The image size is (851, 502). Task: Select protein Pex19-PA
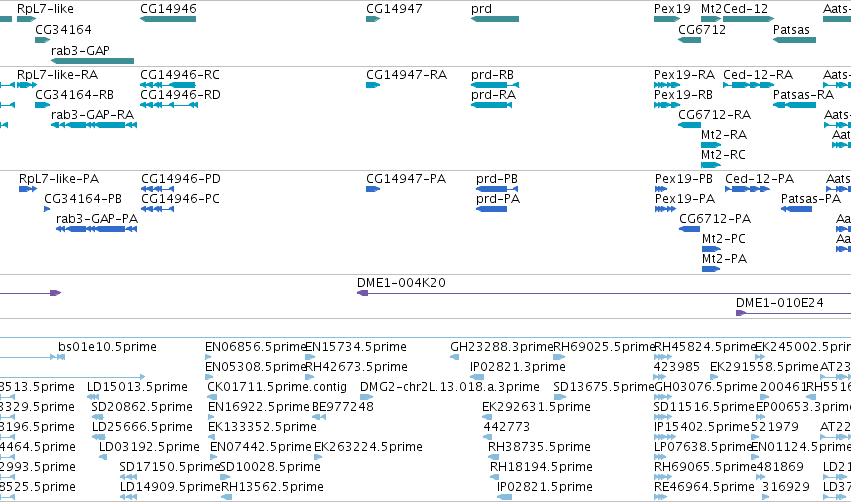(665, 209)
